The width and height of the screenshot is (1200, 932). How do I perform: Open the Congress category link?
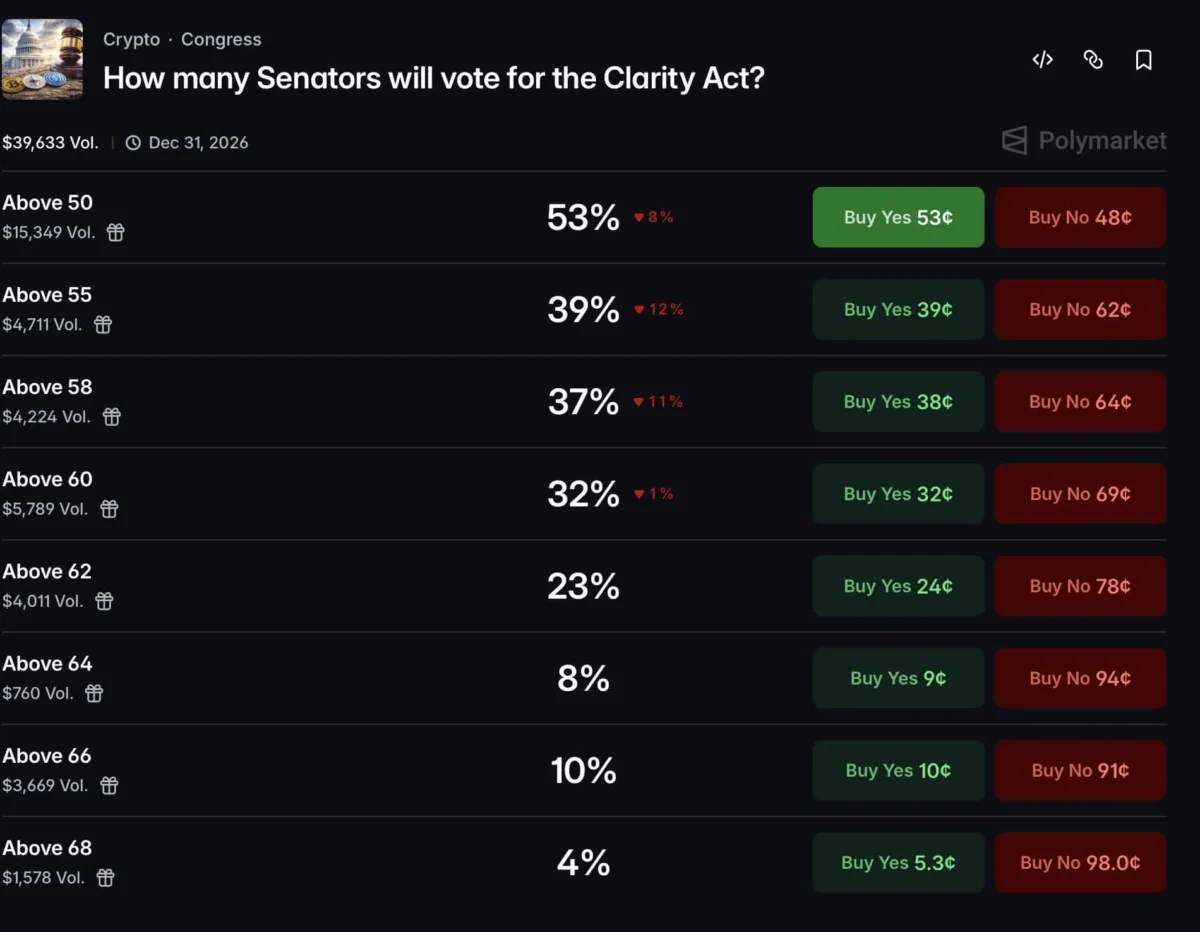coord(221,39)
